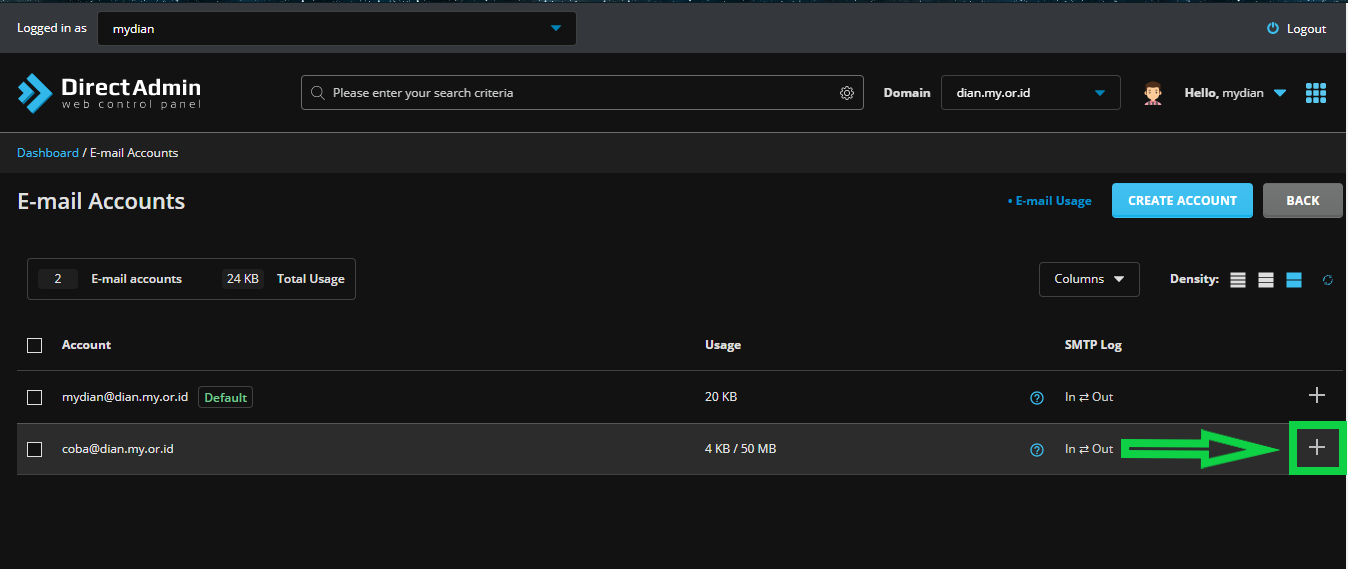
Task: Toggle the select-all accounts checkbox
Action: point(35,345)
